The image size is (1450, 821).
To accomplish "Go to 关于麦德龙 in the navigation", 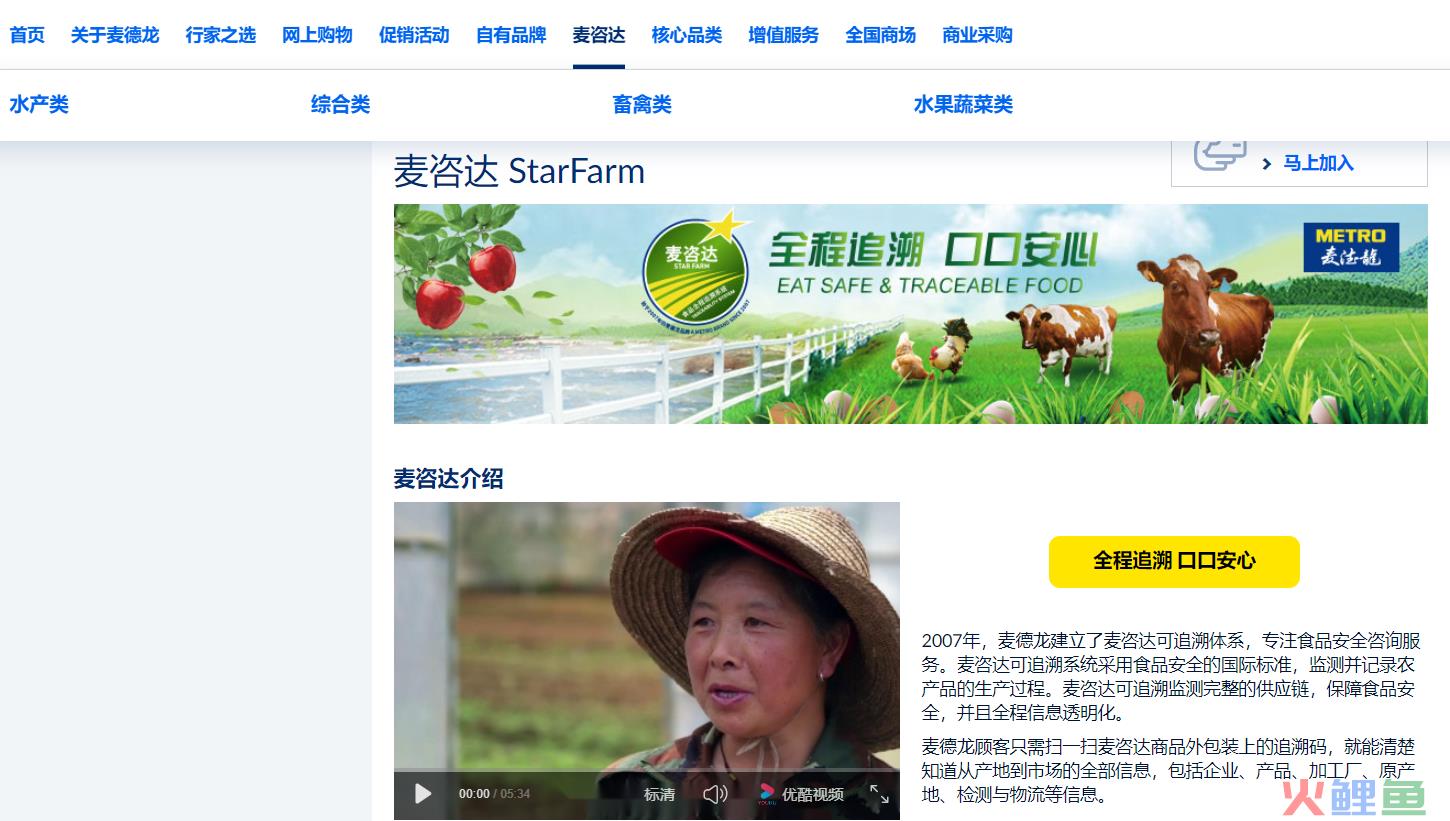I will [115, 35].
